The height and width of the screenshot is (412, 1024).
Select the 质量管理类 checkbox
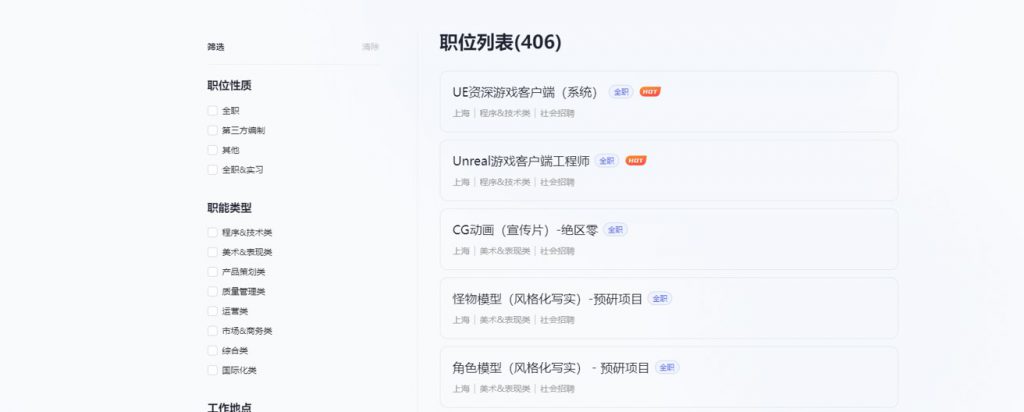[212, 292]
